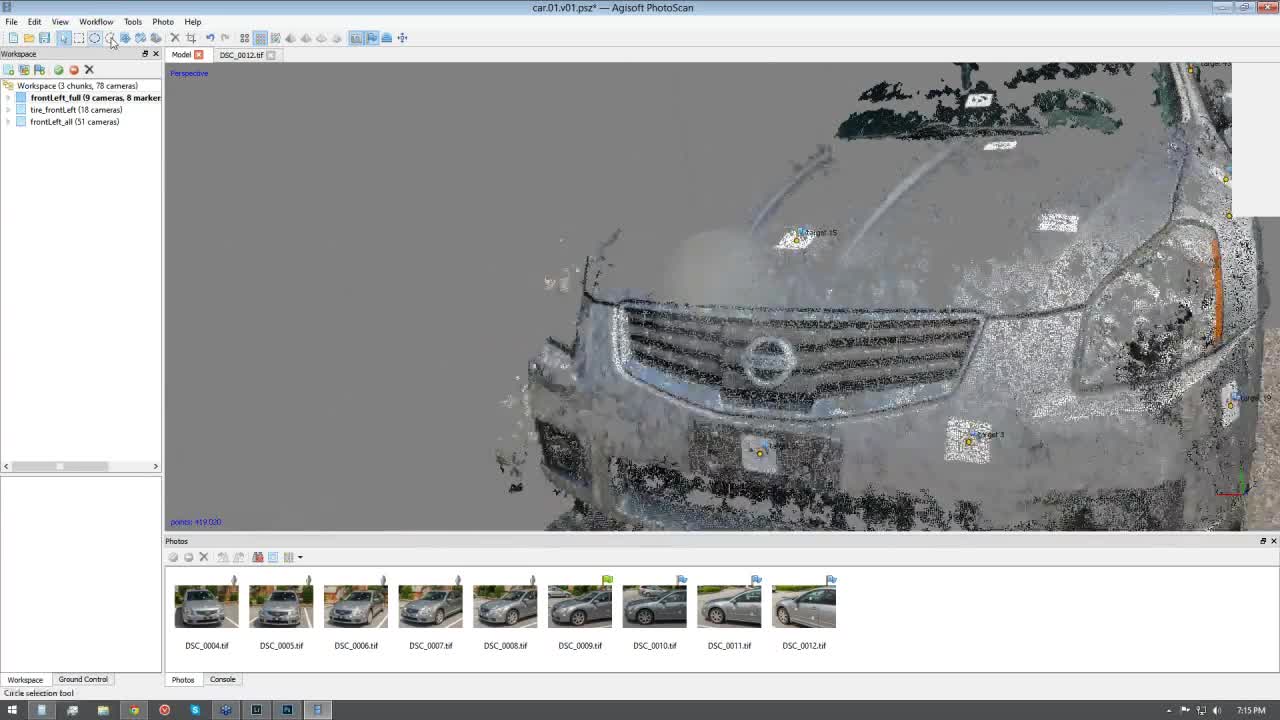1280x720 pixels.
Task: Click the Add Photos icon in Workspace toolbar
Action: 24,70
